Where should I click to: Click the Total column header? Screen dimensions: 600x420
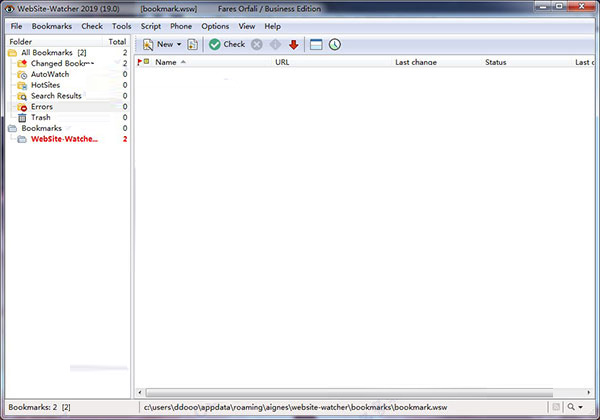[117, 42]
